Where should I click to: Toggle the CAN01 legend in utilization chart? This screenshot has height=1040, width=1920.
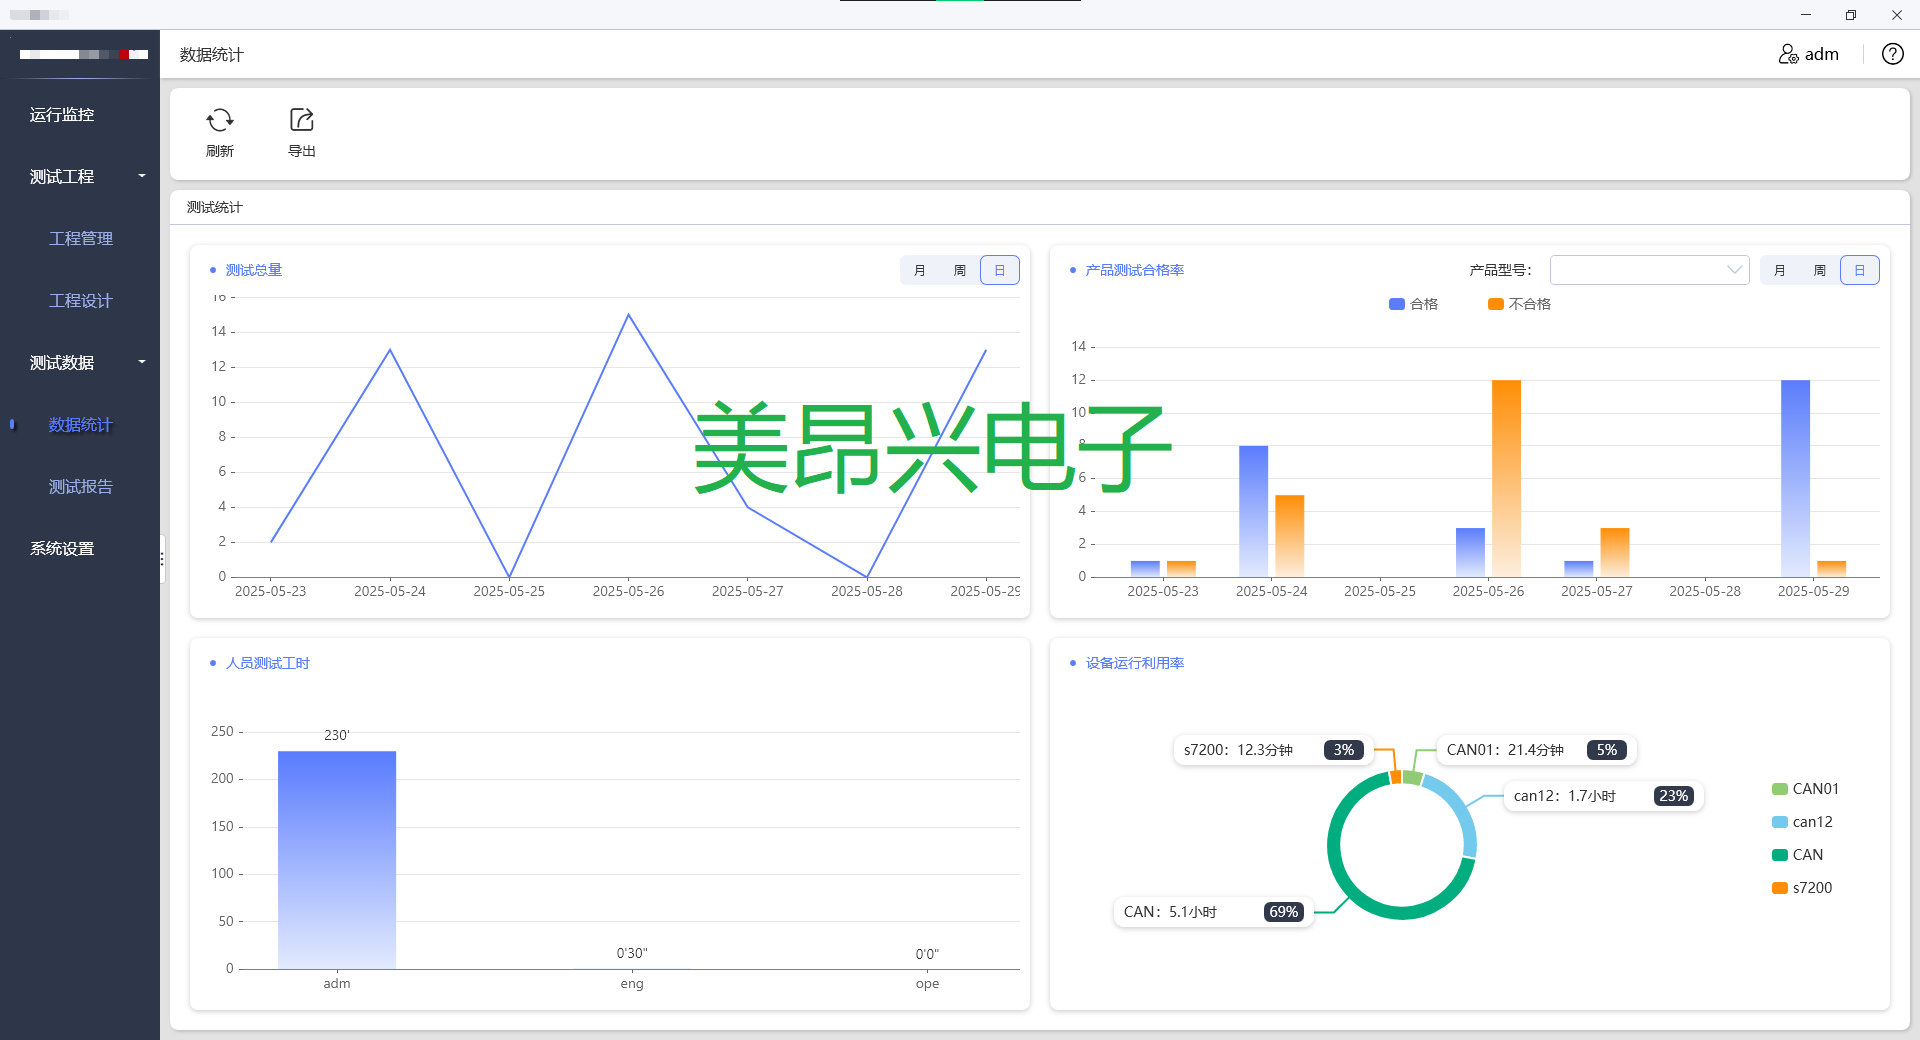(1805, 788)
